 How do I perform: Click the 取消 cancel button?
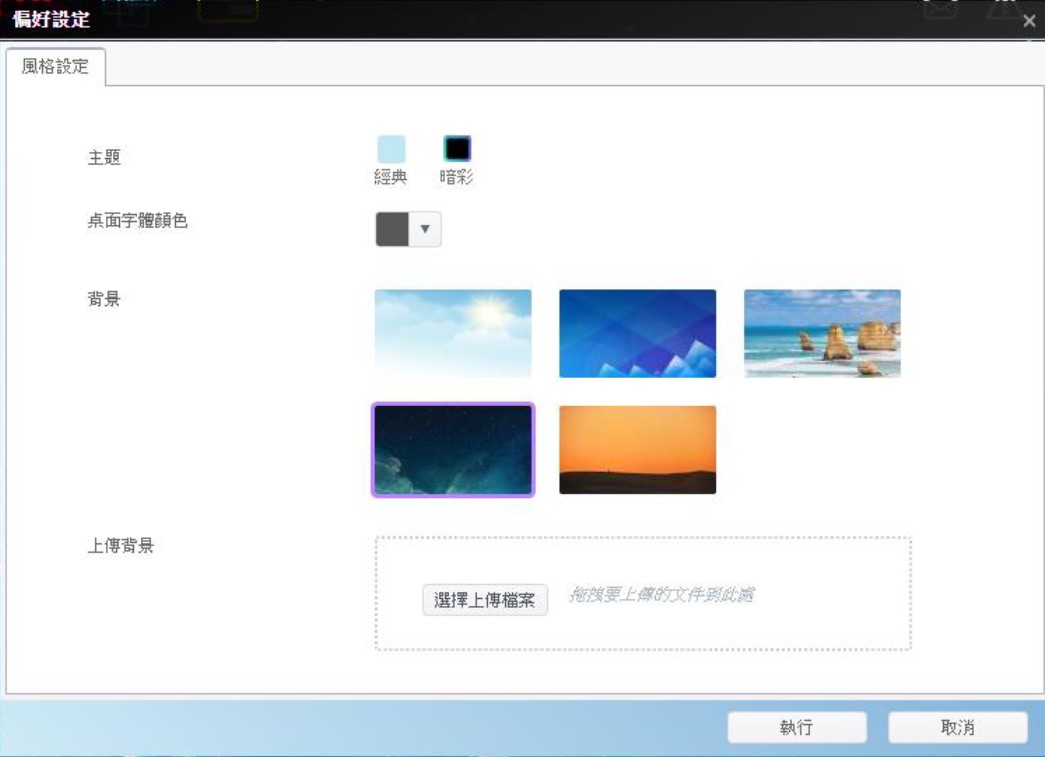958,727
